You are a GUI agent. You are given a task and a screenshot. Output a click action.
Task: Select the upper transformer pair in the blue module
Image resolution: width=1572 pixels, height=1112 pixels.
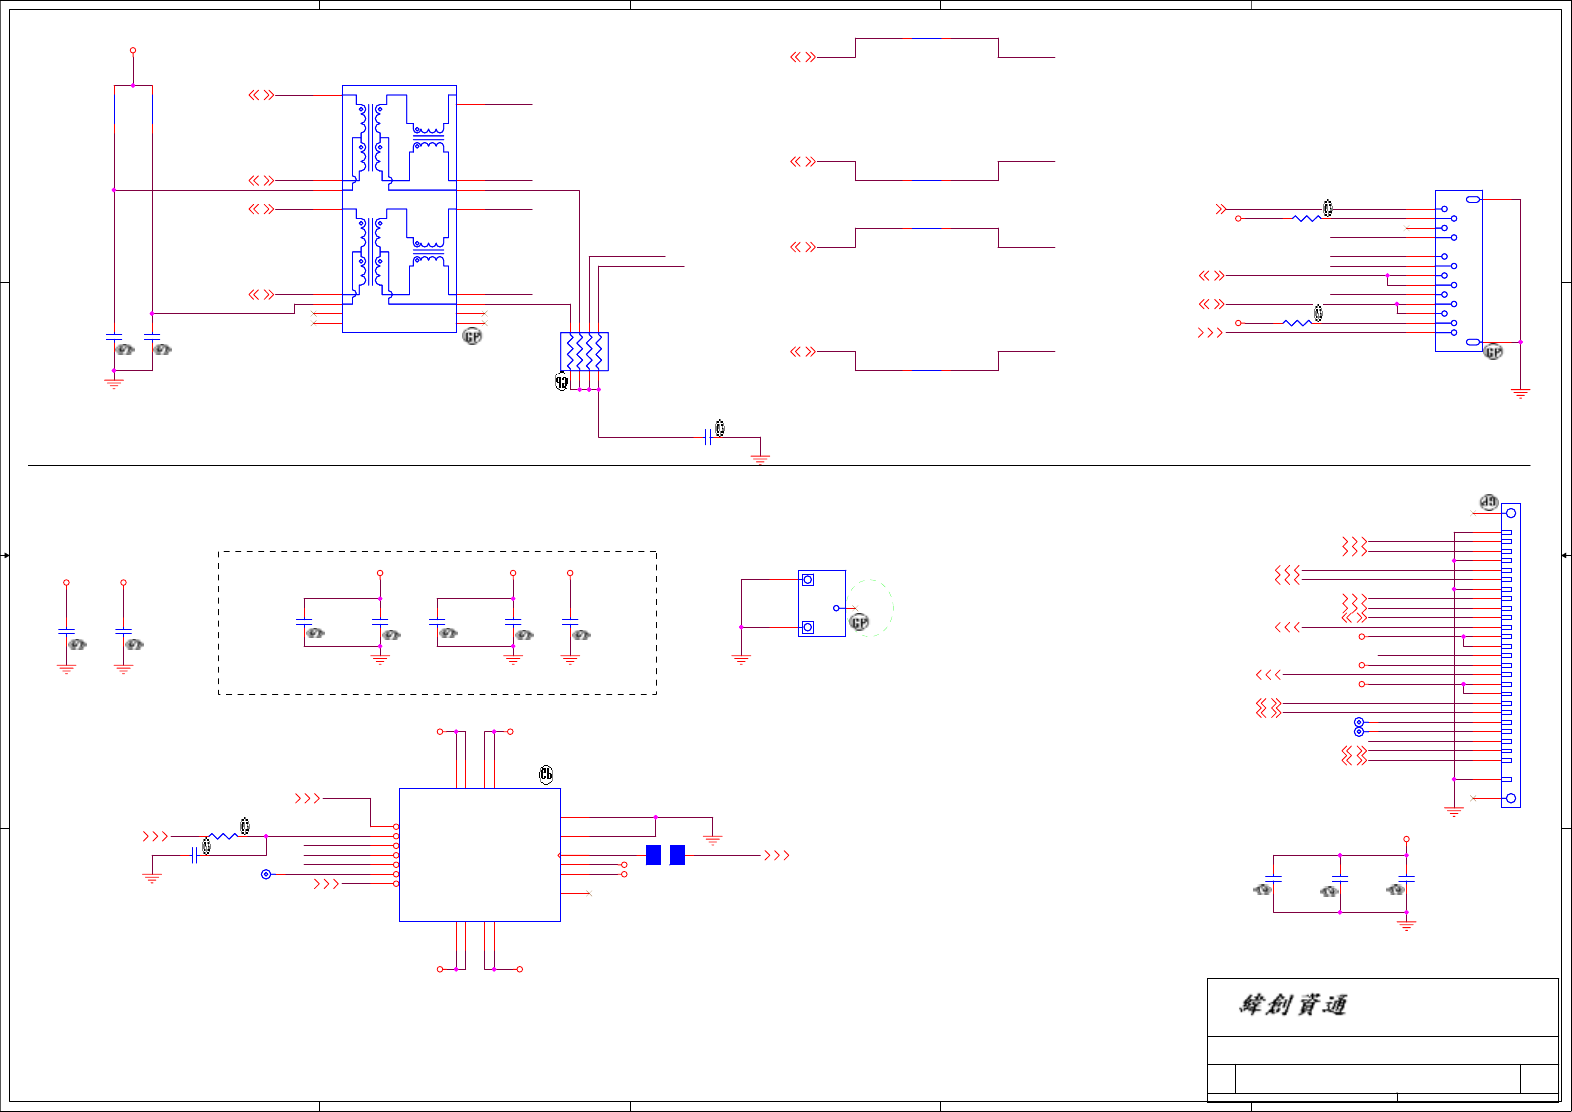[400, 138]
